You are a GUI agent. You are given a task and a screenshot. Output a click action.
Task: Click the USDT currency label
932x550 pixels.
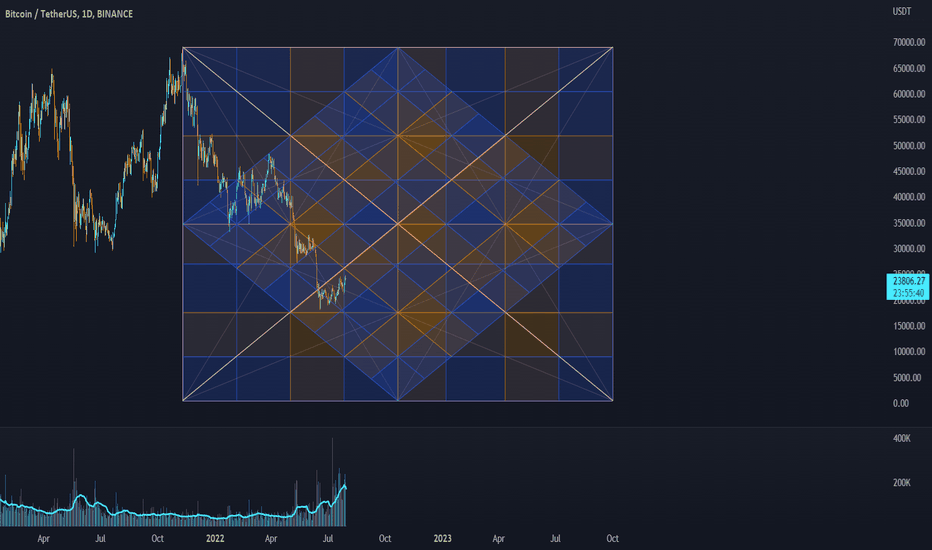[901, 11]
